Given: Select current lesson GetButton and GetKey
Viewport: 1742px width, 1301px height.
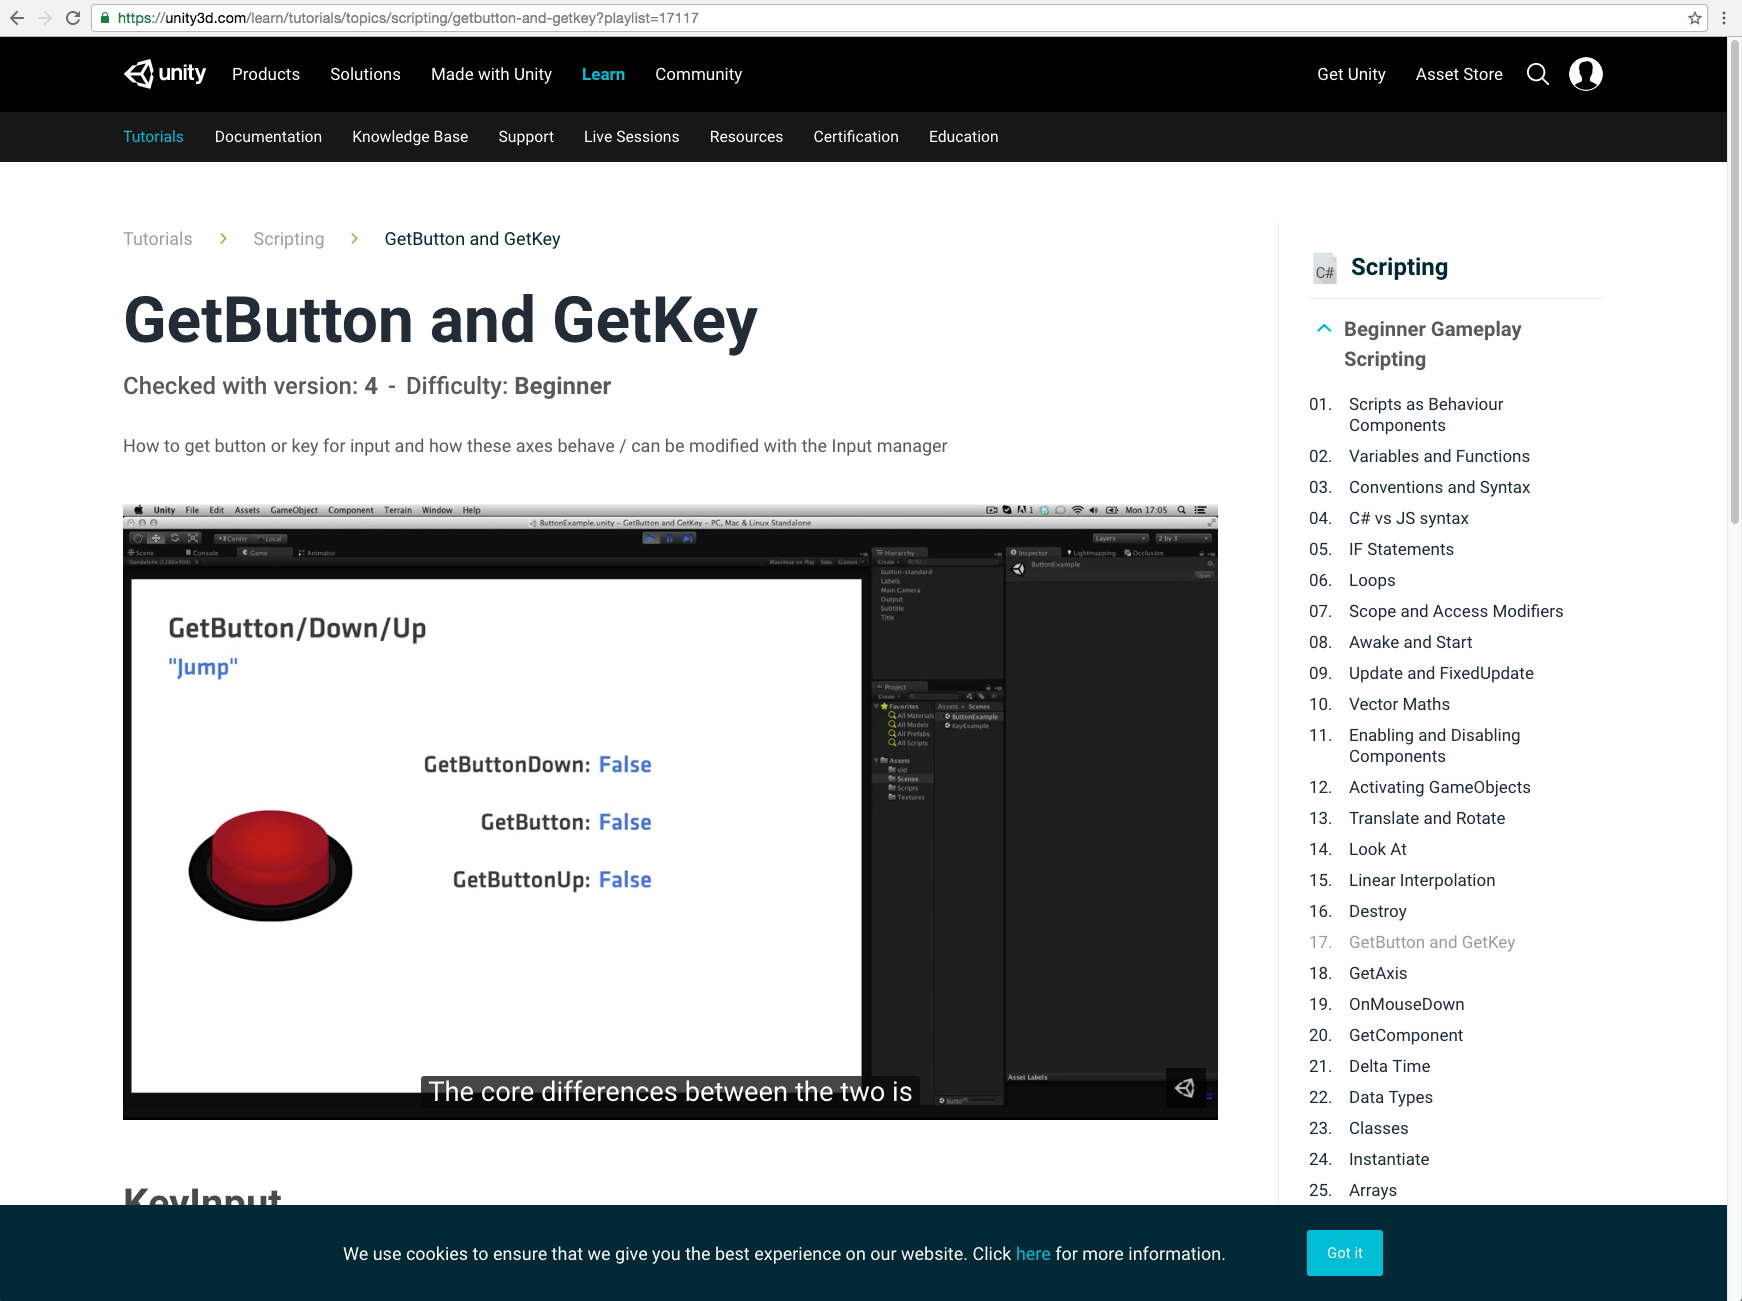Looking at the screenshot, I should [1431, 942].
